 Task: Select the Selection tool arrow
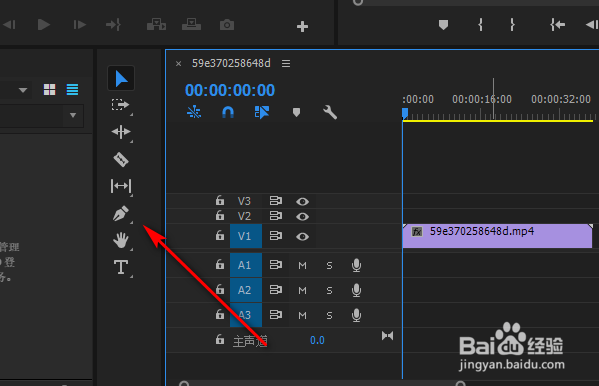[x=121, y=79]
